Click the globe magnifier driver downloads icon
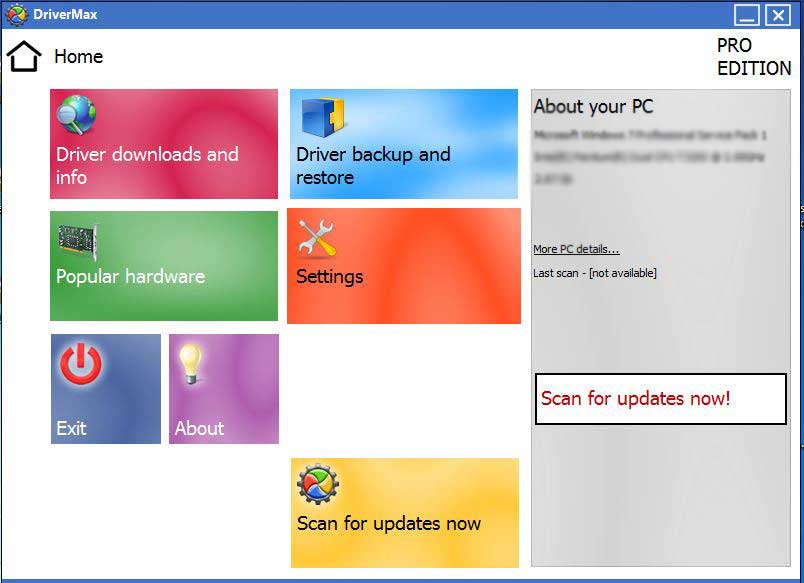 [x=76, y=114]
